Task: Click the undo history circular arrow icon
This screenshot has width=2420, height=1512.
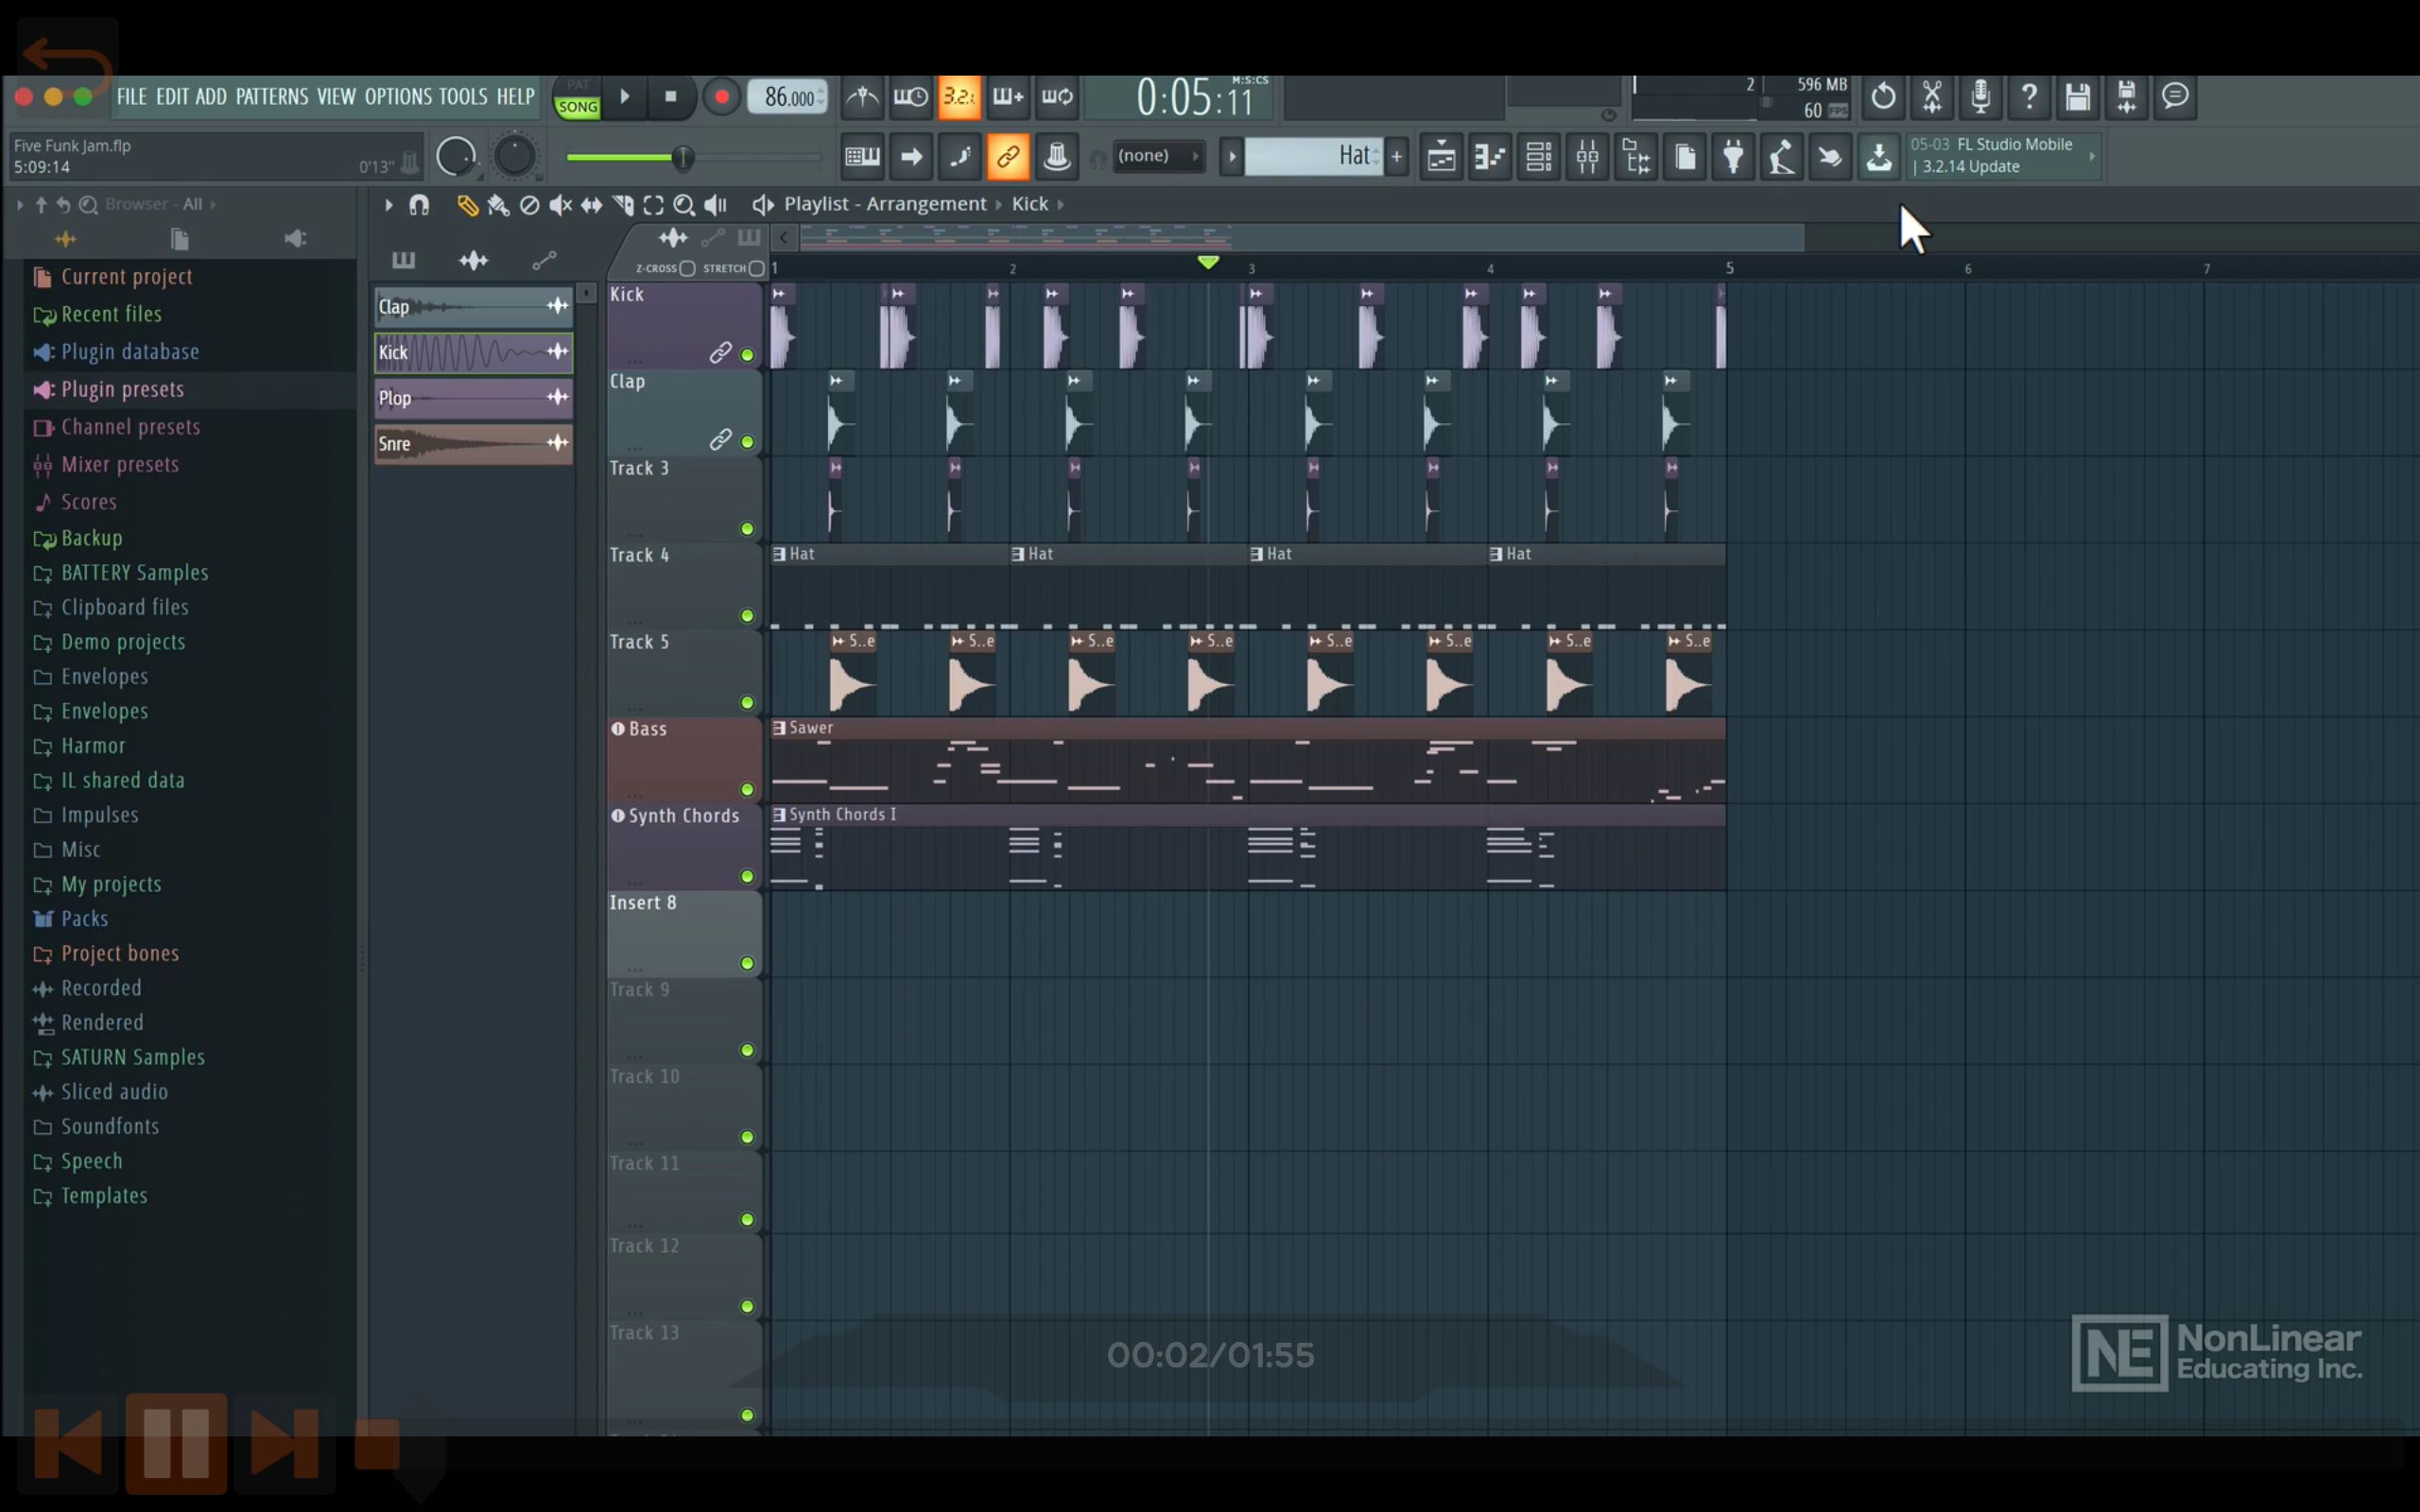Action: point(1882,97)
